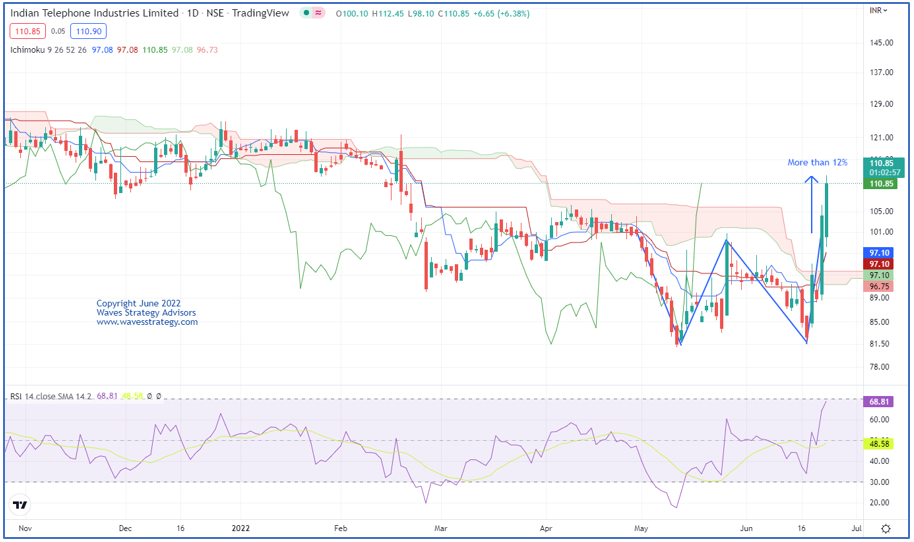
Task: Click the 2022 label on time axis
Action: pos(240,528)
